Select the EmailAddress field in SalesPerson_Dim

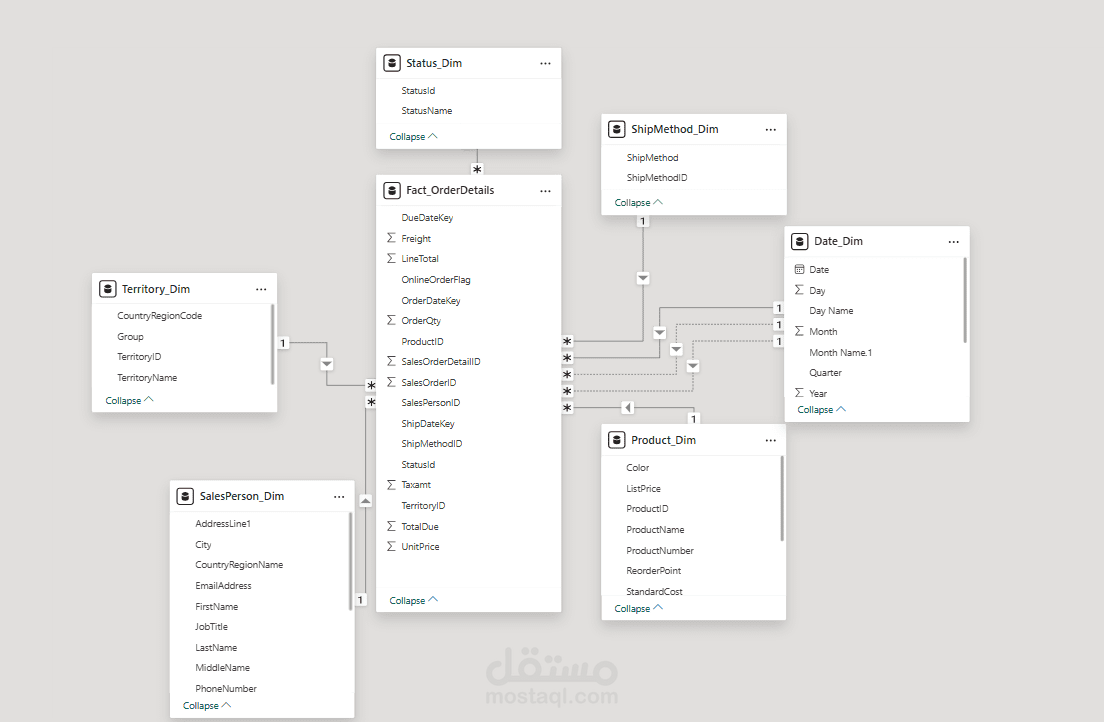pos(223,586)
